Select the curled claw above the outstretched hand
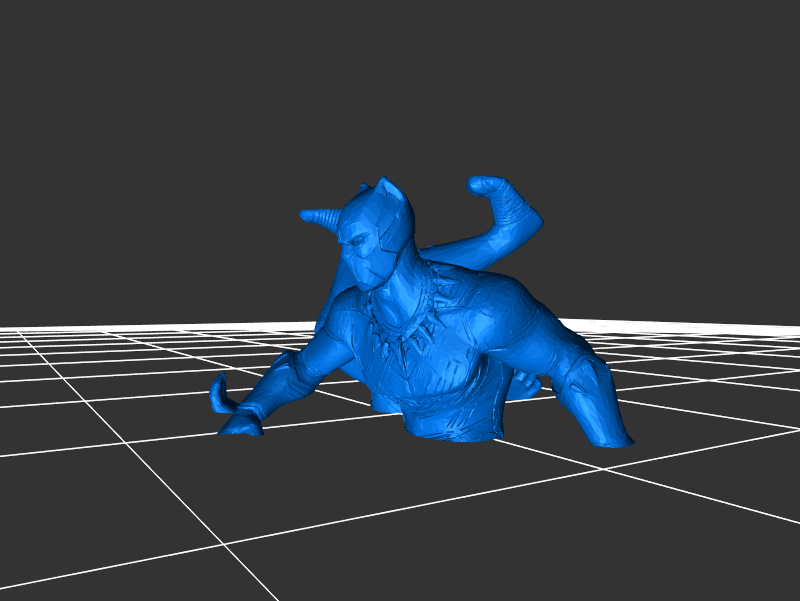Screen dimensions: 800x601 point(218,392)
